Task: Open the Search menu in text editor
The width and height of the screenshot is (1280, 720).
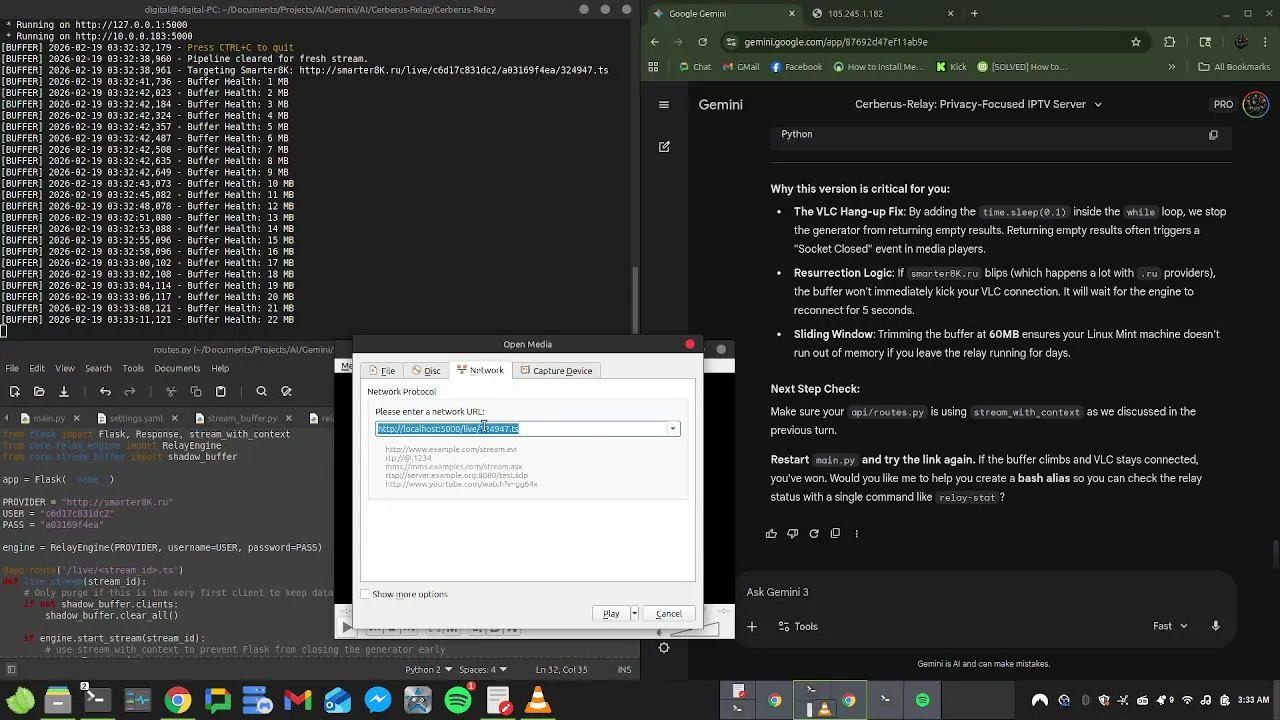Action: [98, 368]
